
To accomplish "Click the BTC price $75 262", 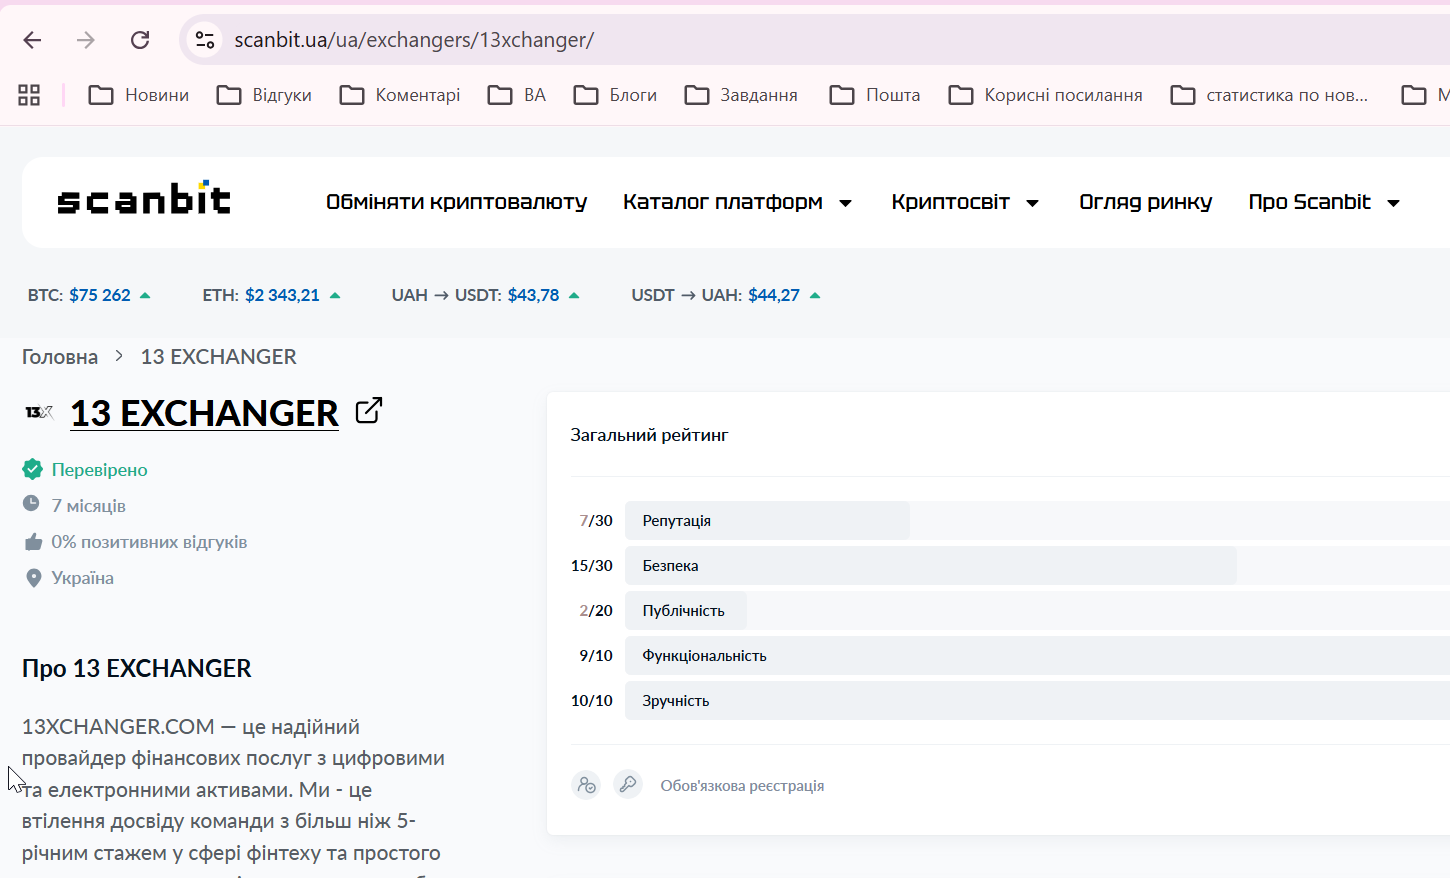I will 100,295.
